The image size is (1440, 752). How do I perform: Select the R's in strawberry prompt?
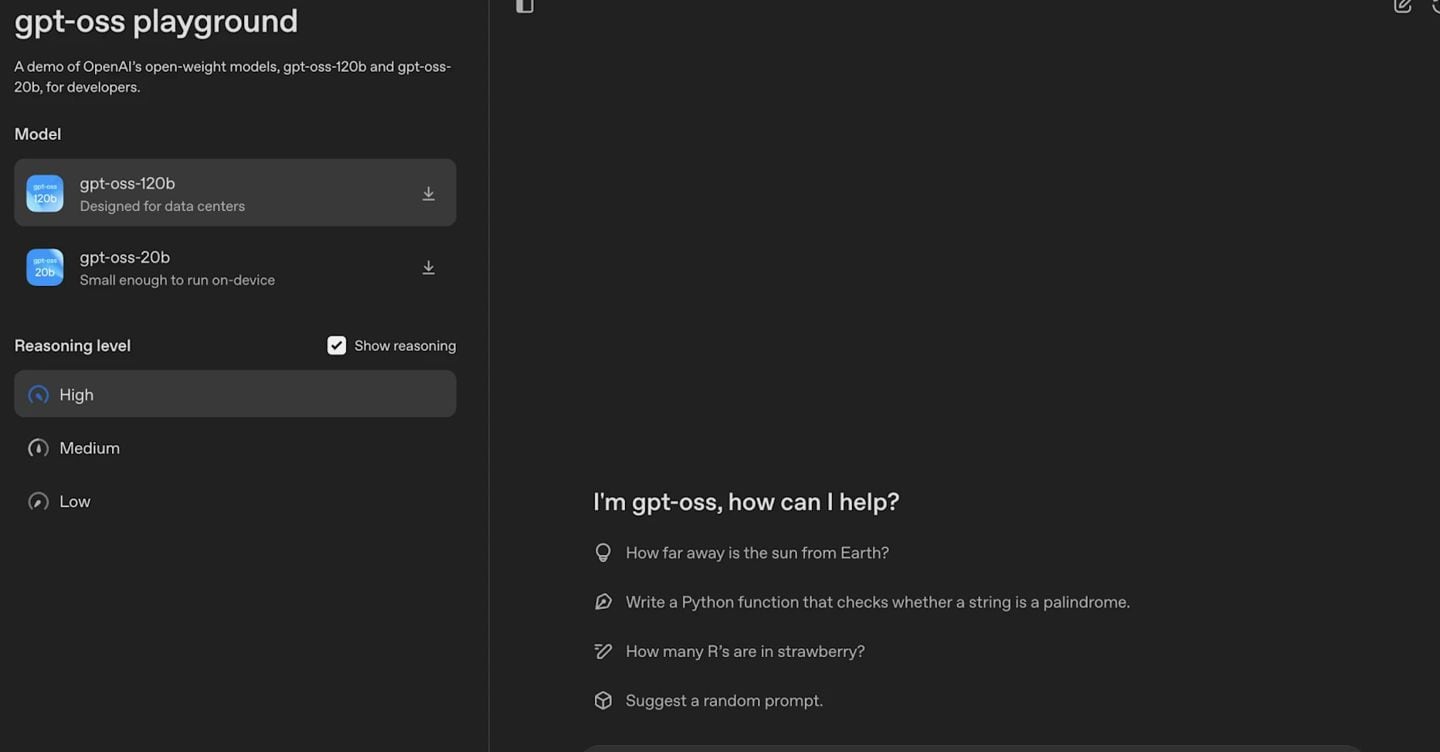[745, 652]
